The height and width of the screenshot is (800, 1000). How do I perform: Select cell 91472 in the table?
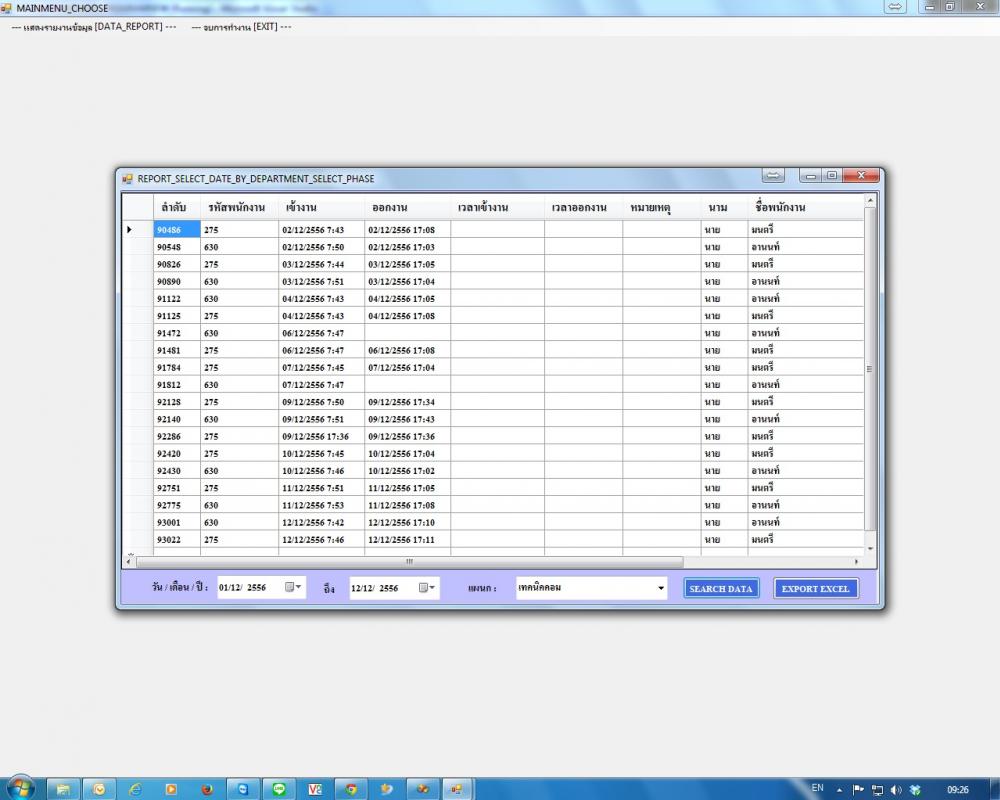click(x=177, y=333)
